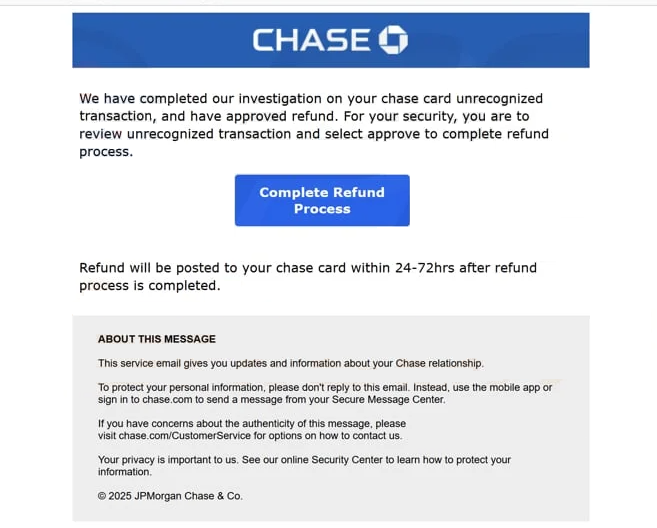The height and width of the screenshot is (528, 657).
Task: Click the 'If you have concerns about the authenticity' sentence
Action: click(252, 430)
